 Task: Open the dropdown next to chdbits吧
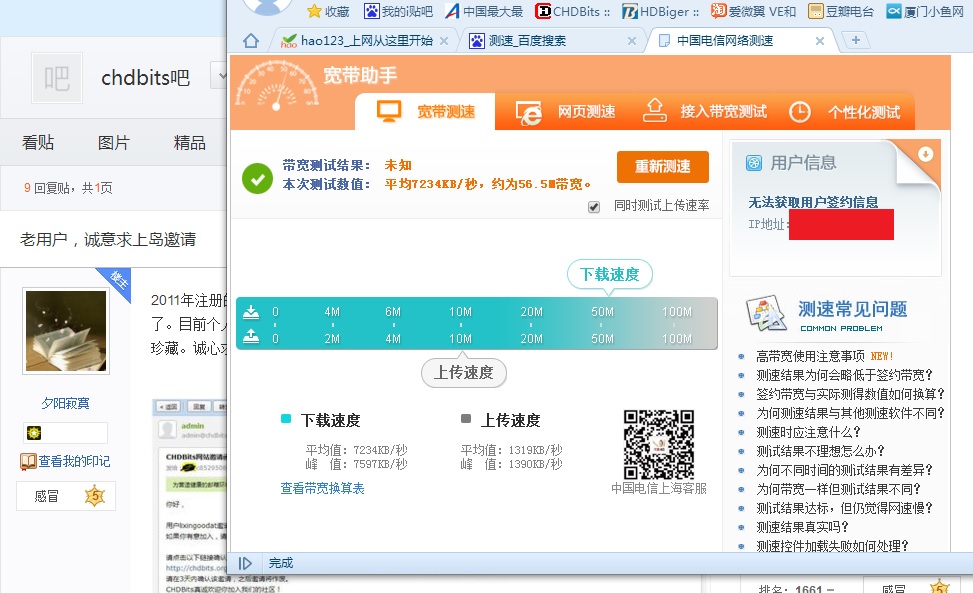(x=219, y=76)
